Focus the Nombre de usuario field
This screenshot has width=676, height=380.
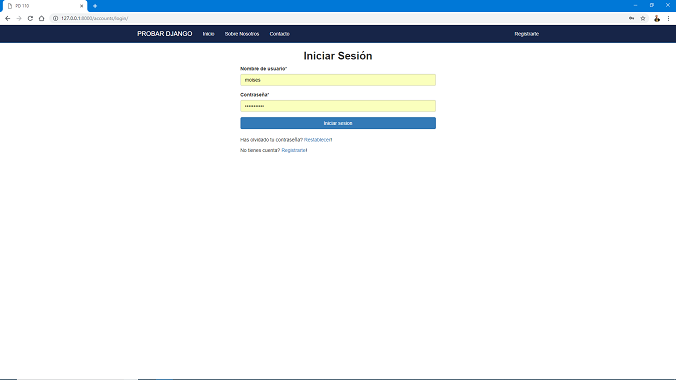pyautogui.click(x=338, y=80)
